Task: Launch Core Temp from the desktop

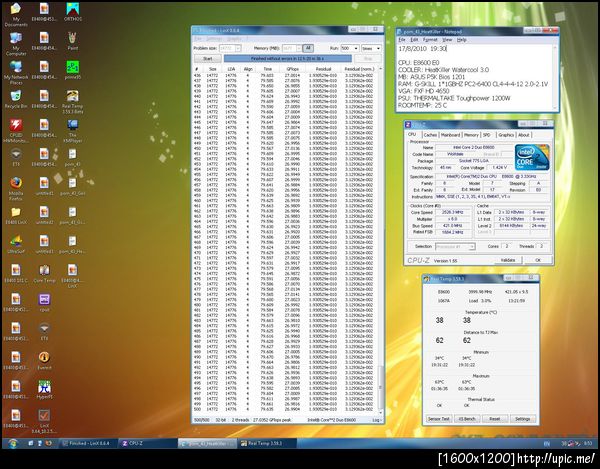Action: [x=44, y=274]
